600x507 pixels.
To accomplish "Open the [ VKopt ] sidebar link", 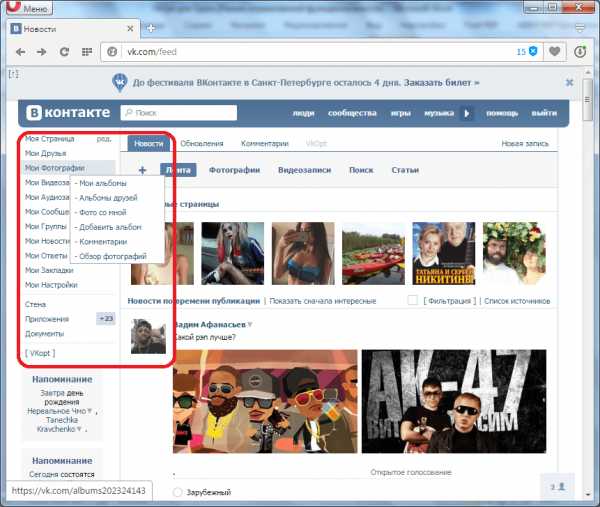I will coord(40,353).
